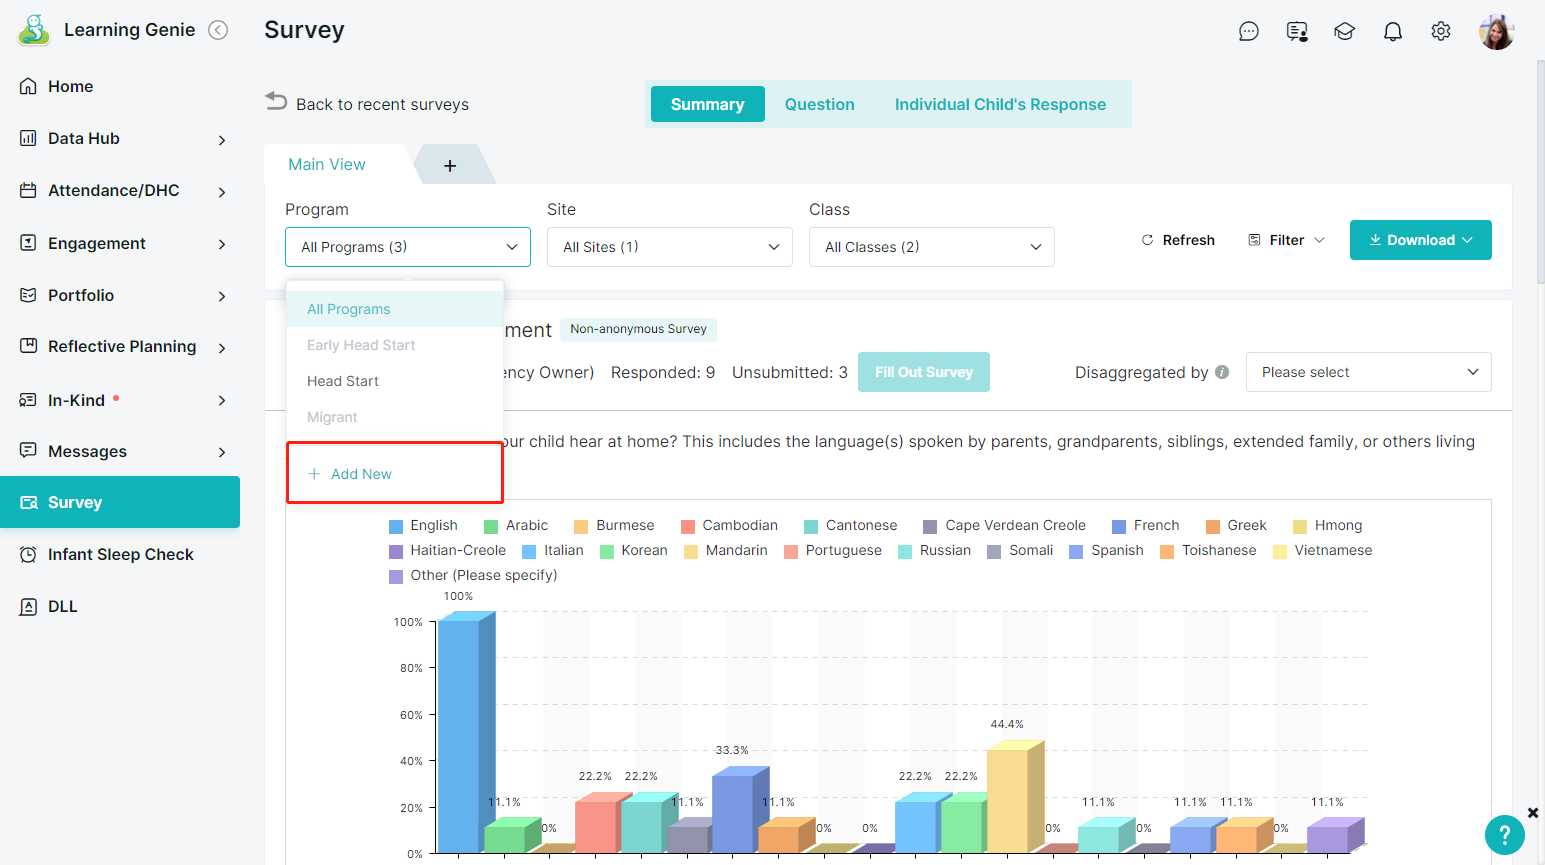Viewport: 1545px width, 865px height.
Task: Click the notification bell icon
Action: coord(1392,32)
